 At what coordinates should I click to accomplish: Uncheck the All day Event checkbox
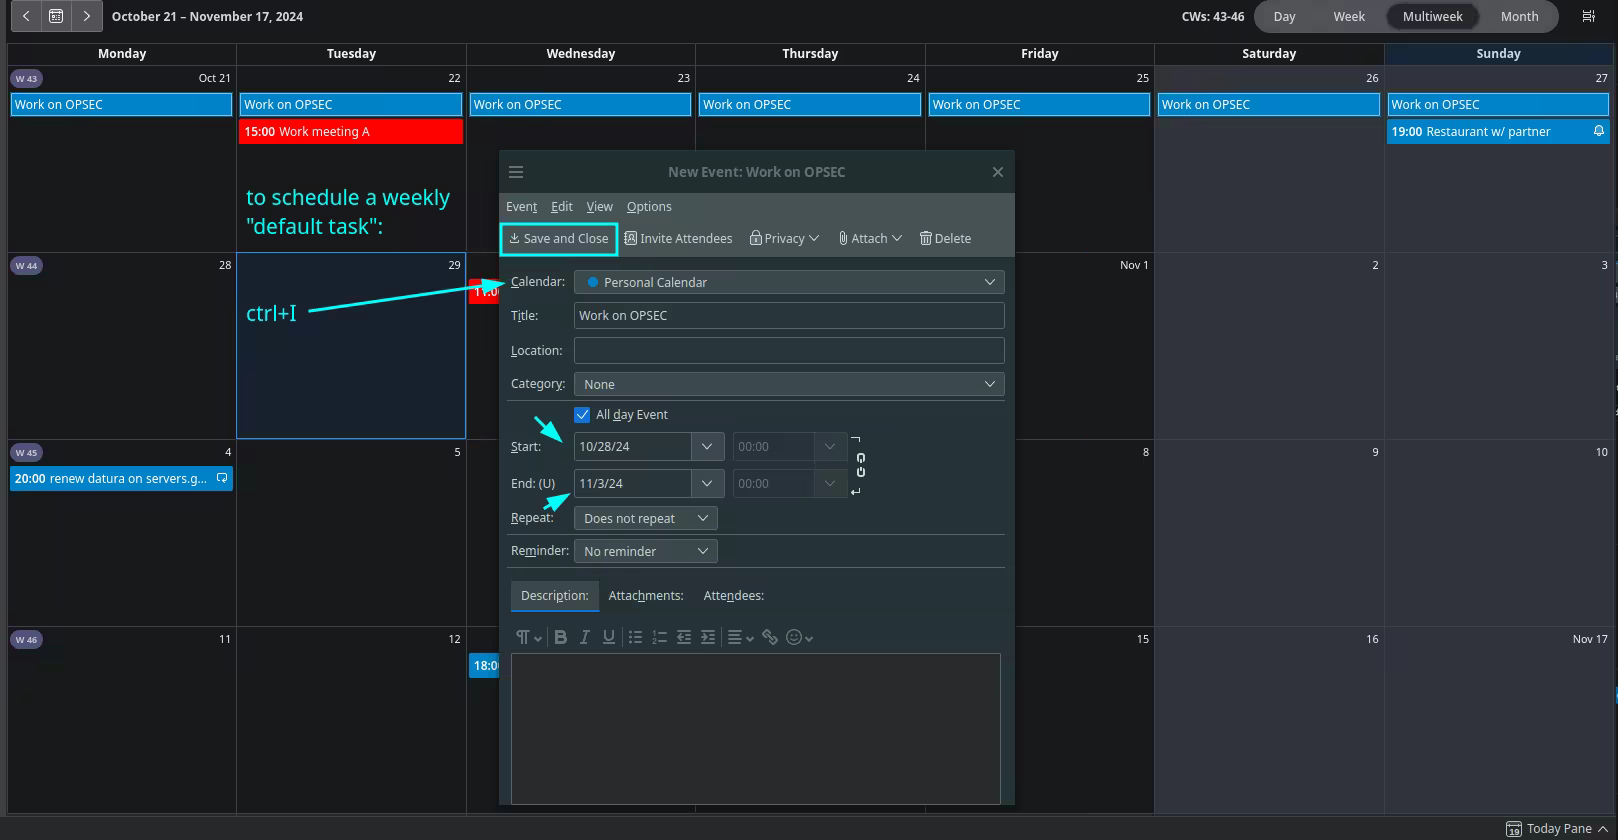[x=582, y=414]
